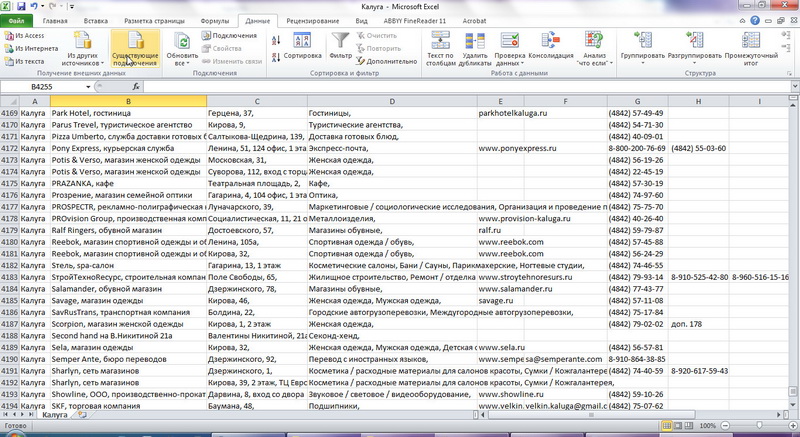Screen dimensions: 800x437
Task: Open the Undo history dropdown arrow
Action: 43,7
